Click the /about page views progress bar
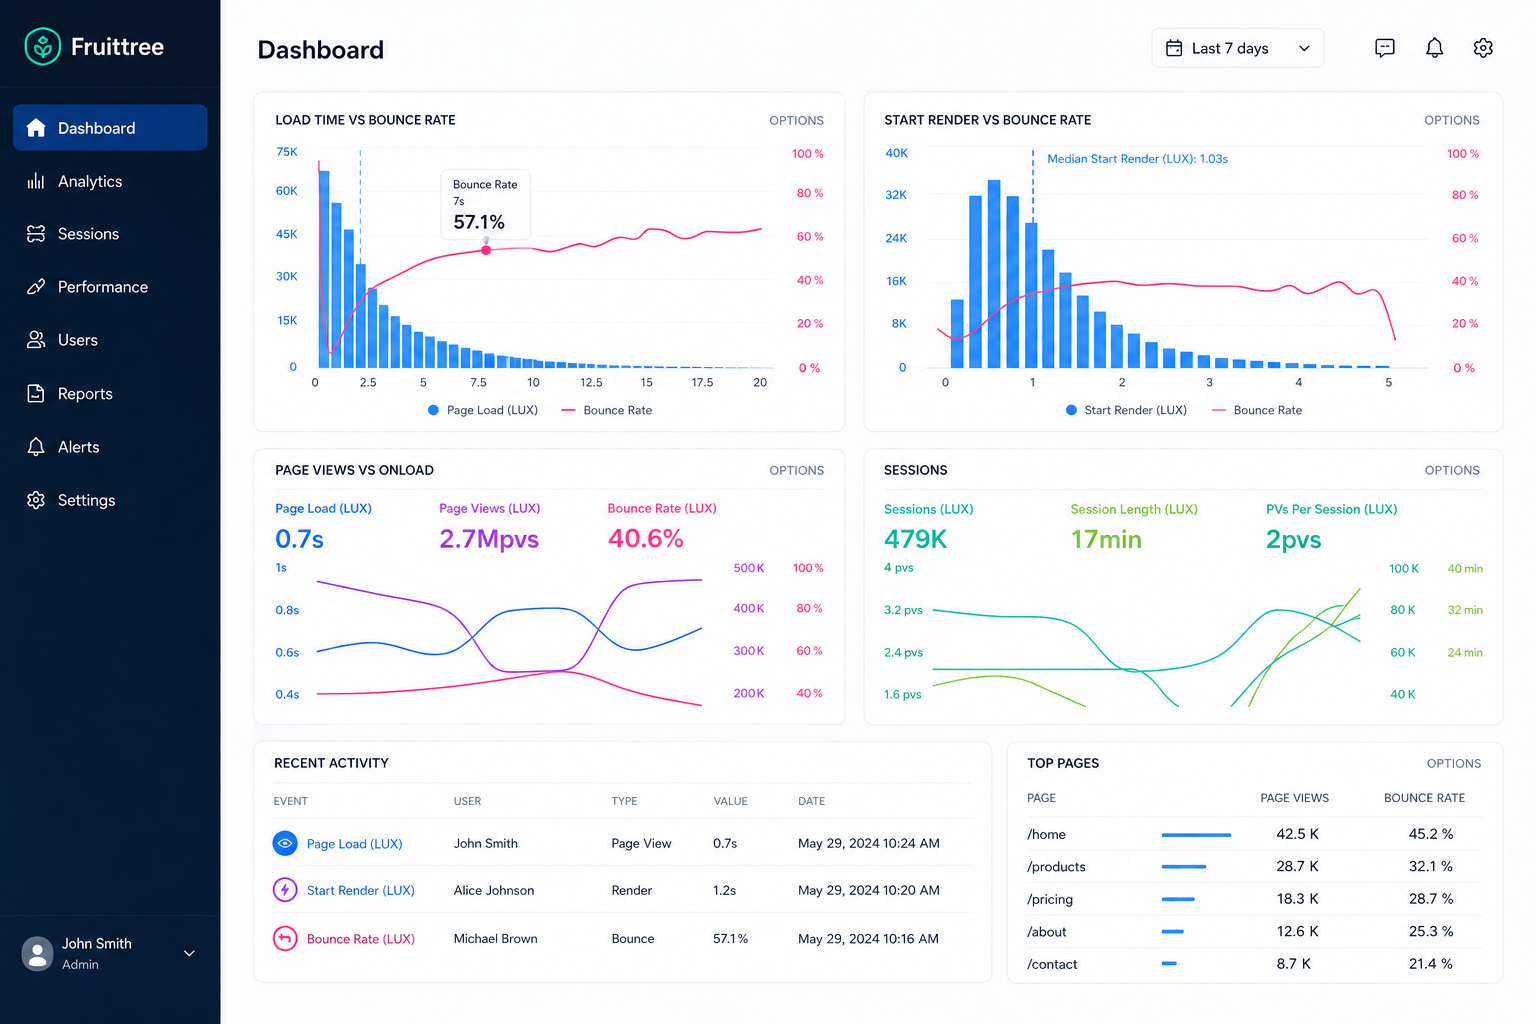Viewport: 1536px width, 1024px height. point(1173,931)
